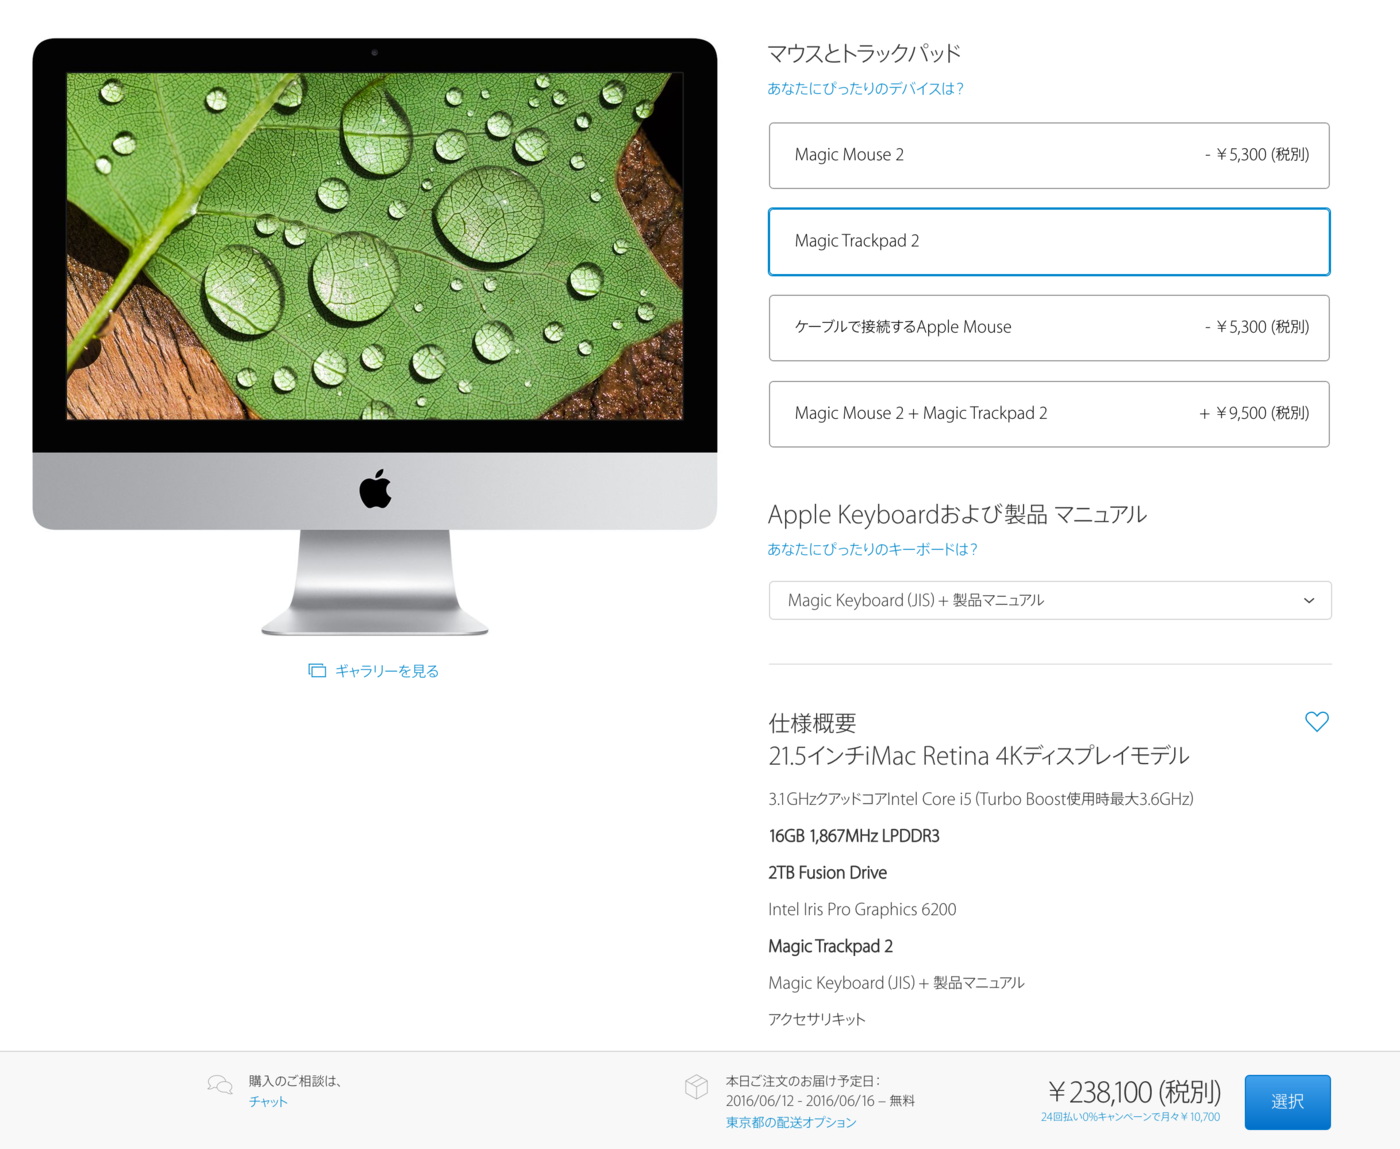Click the ¥238,100 (税別) total price
This screenshot has height=1149, width=1400.
click(x=1134, y=1092)
